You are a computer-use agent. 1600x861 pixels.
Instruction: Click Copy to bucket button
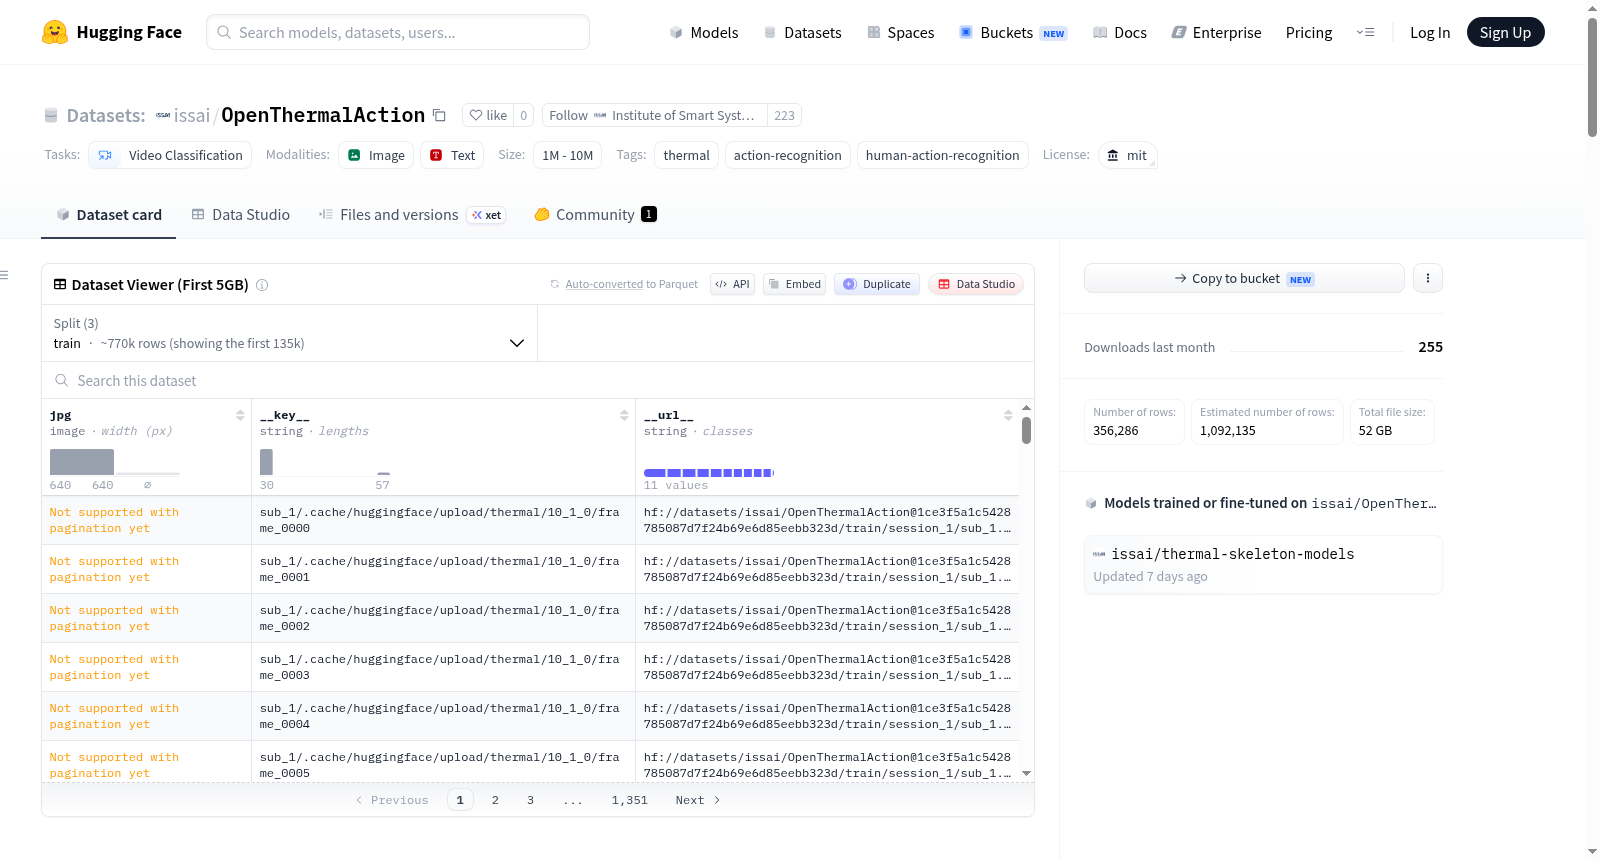point(1244,278)
